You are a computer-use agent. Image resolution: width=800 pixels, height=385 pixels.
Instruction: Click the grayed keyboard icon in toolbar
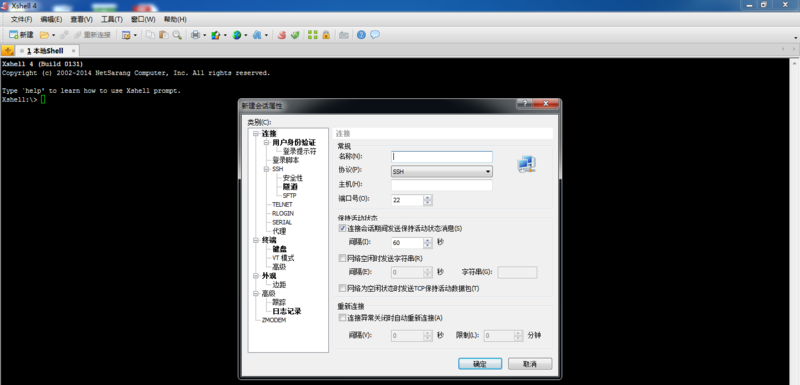(x=344, y=35)
